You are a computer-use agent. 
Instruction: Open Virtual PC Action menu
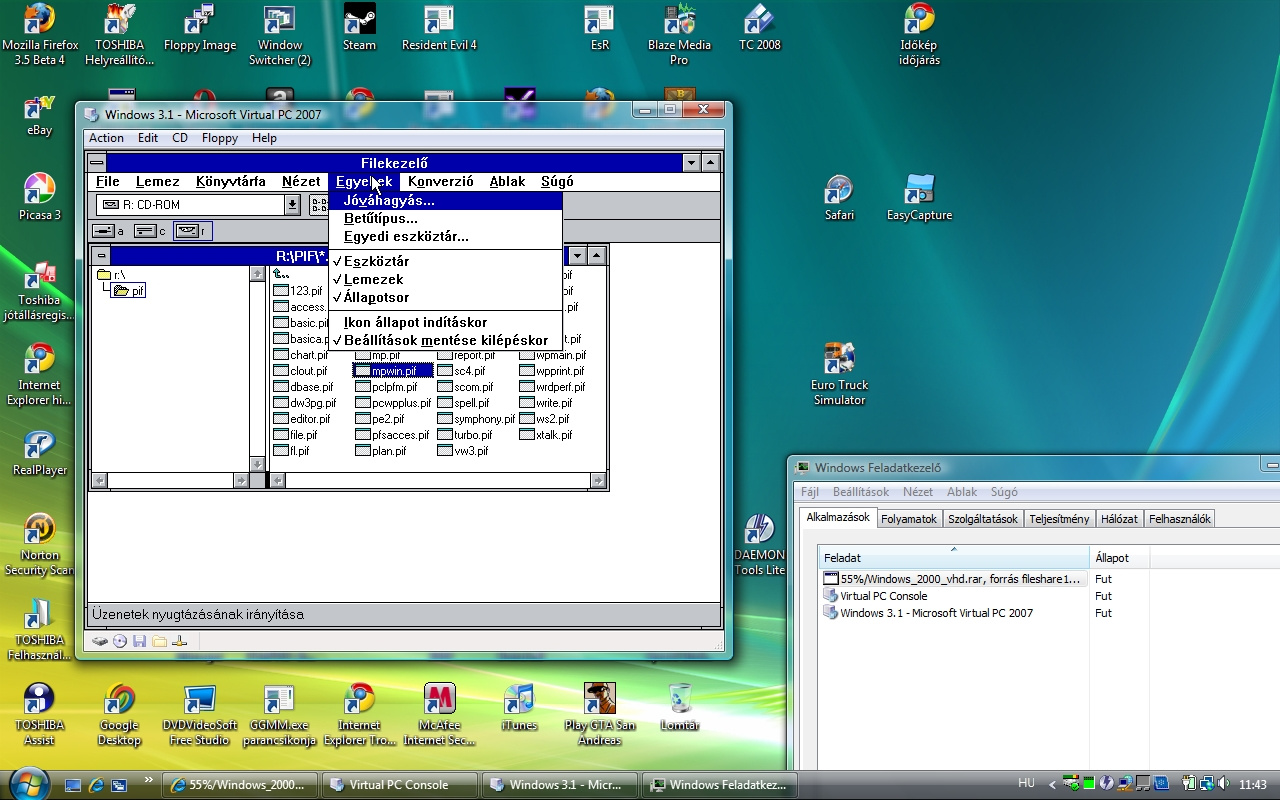tap(106, 138)
